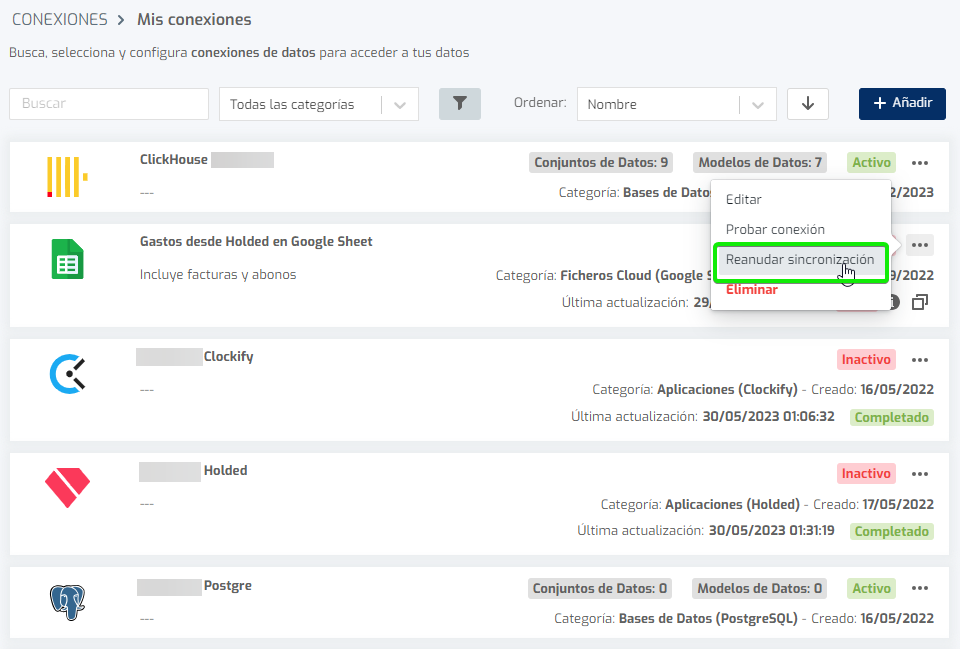Screen dimensions: 960x649
Task: Click Modelos de Datos: 0 badge
Action: pos(759,589)
